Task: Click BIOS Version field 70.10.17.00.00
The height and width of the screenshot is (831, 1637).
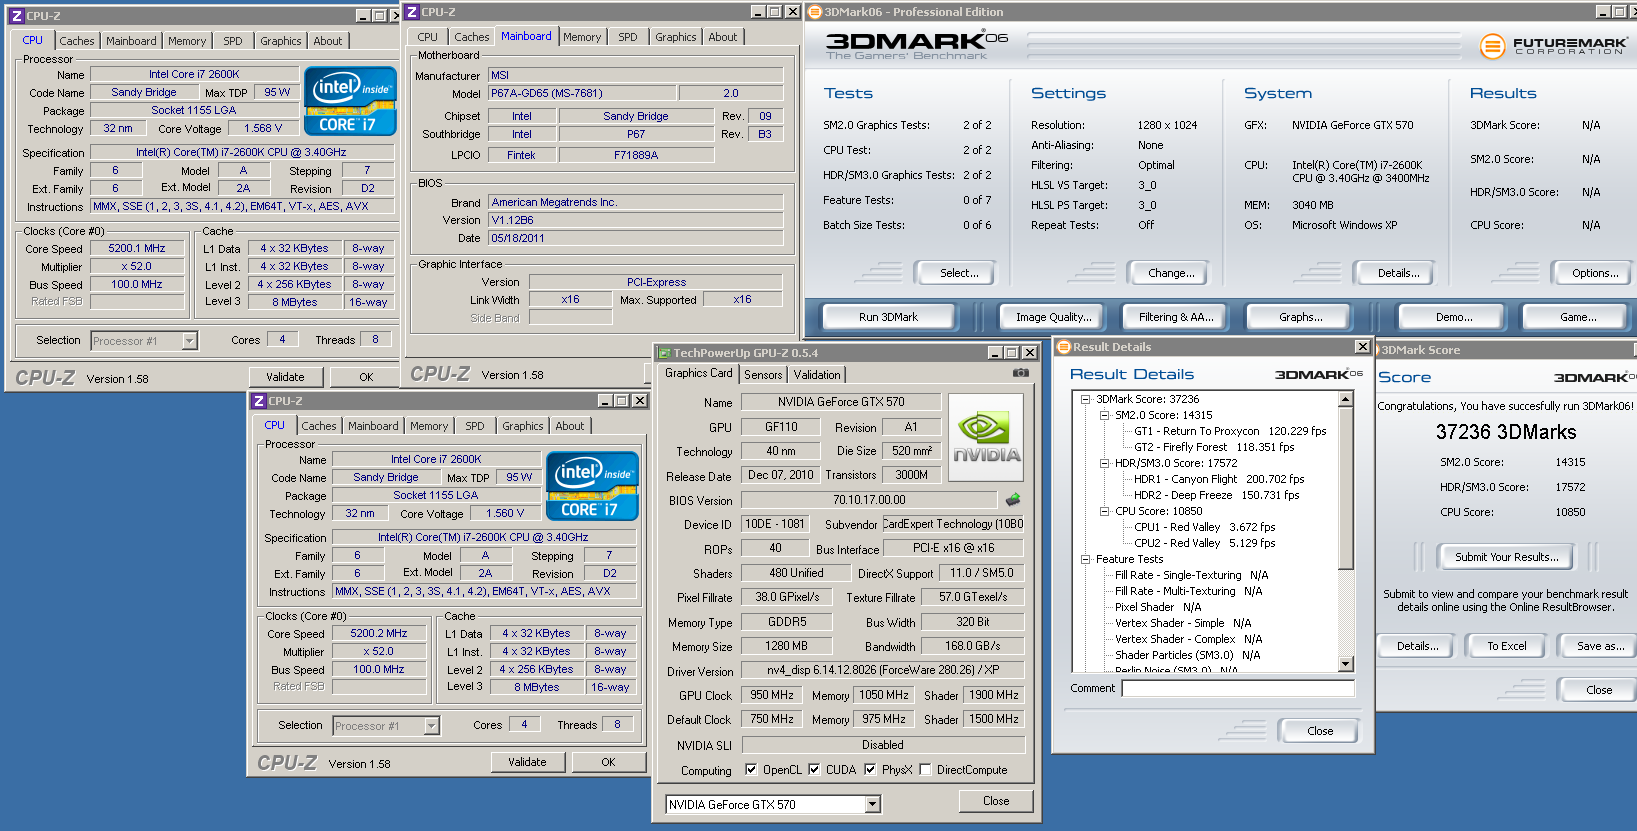Action: [x=868, y=499]
